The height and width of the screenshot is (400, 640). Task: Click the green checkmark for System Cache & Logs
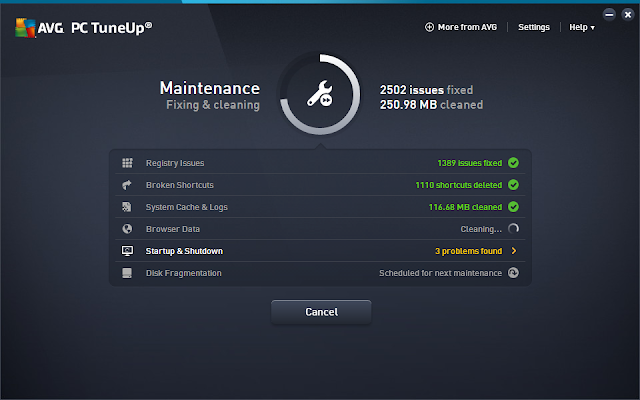pos(513,207)
